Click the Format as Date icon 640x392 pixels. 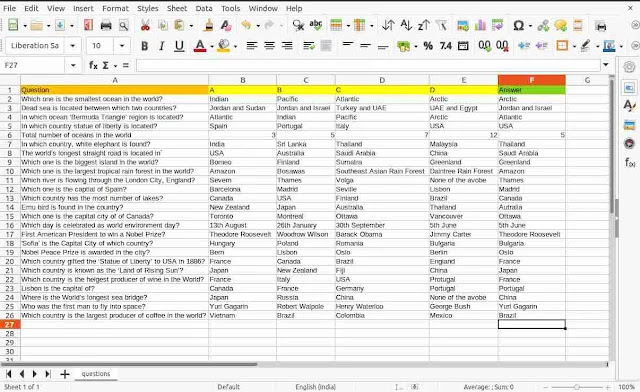463,46
